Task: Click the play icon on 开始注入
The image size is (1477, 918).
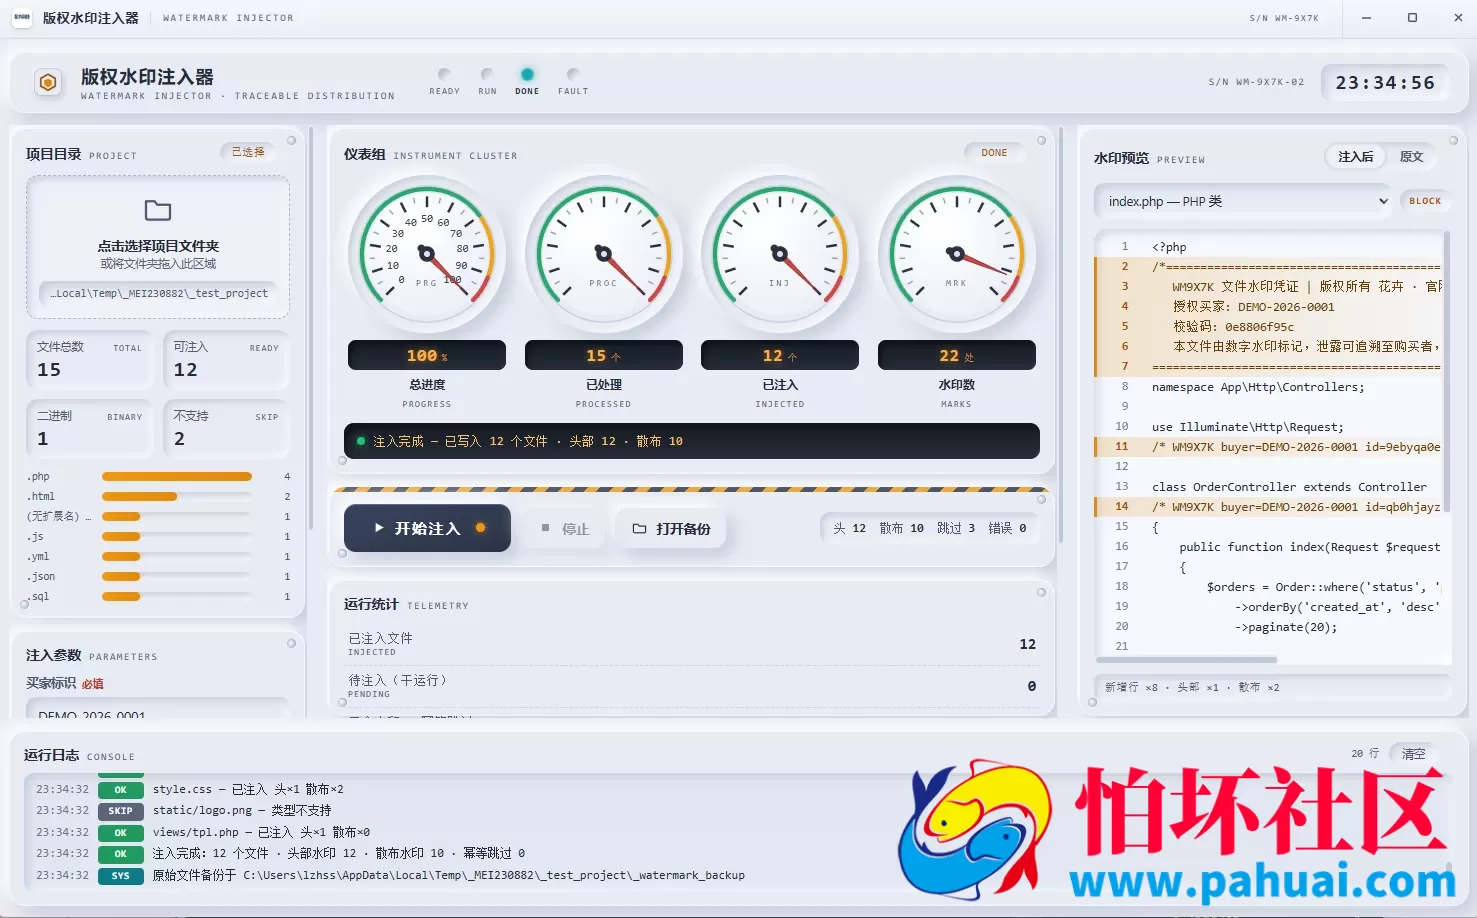Action: click(379, 528)
